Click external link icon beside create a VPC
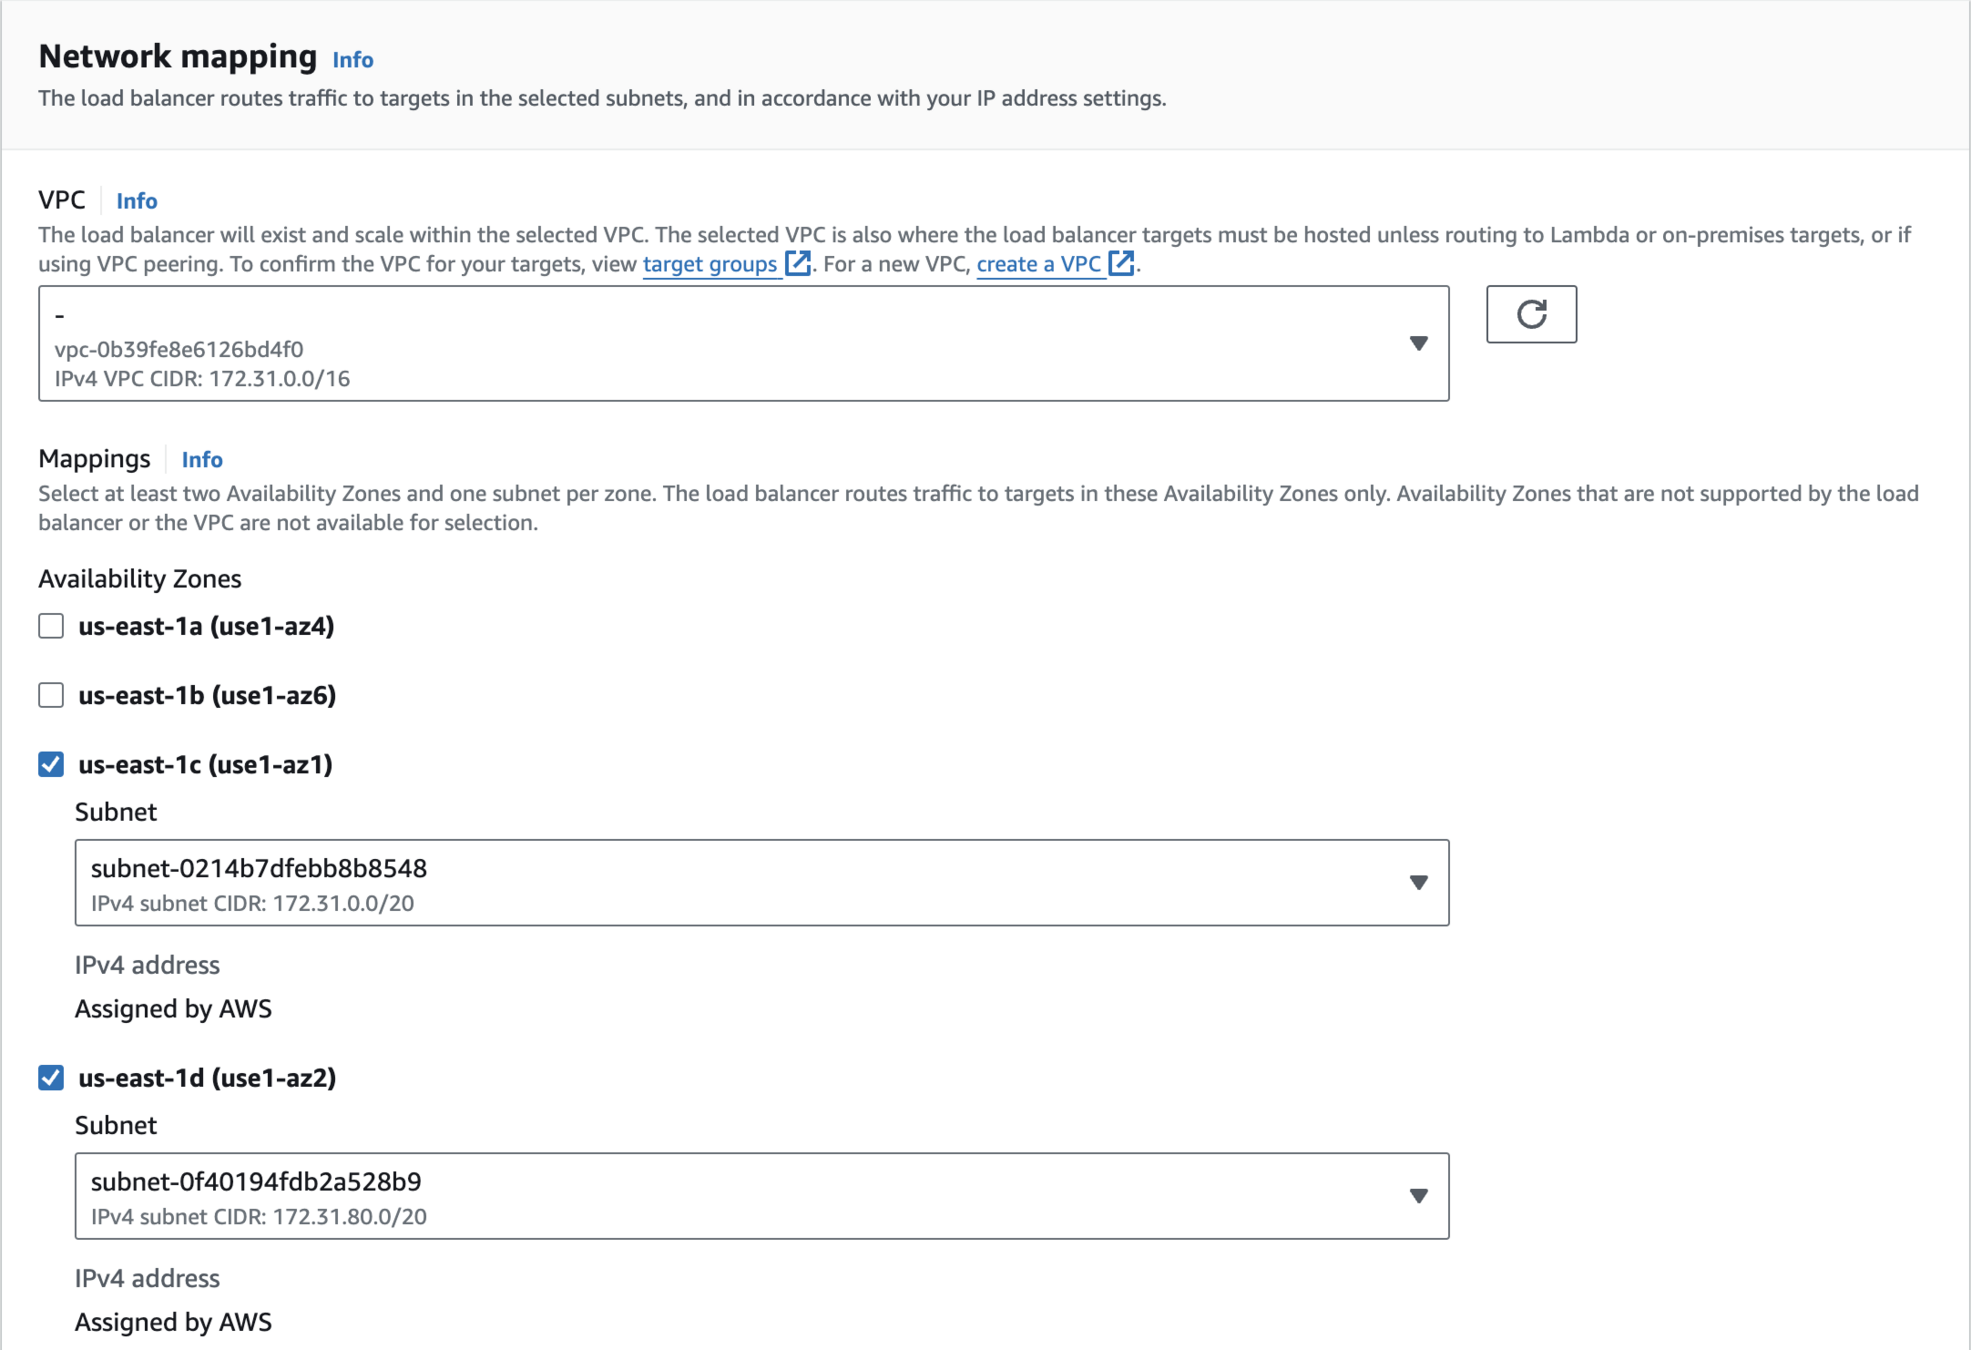The height and width of the screenshot is (1350, 1971). [x=1120, y=263]
